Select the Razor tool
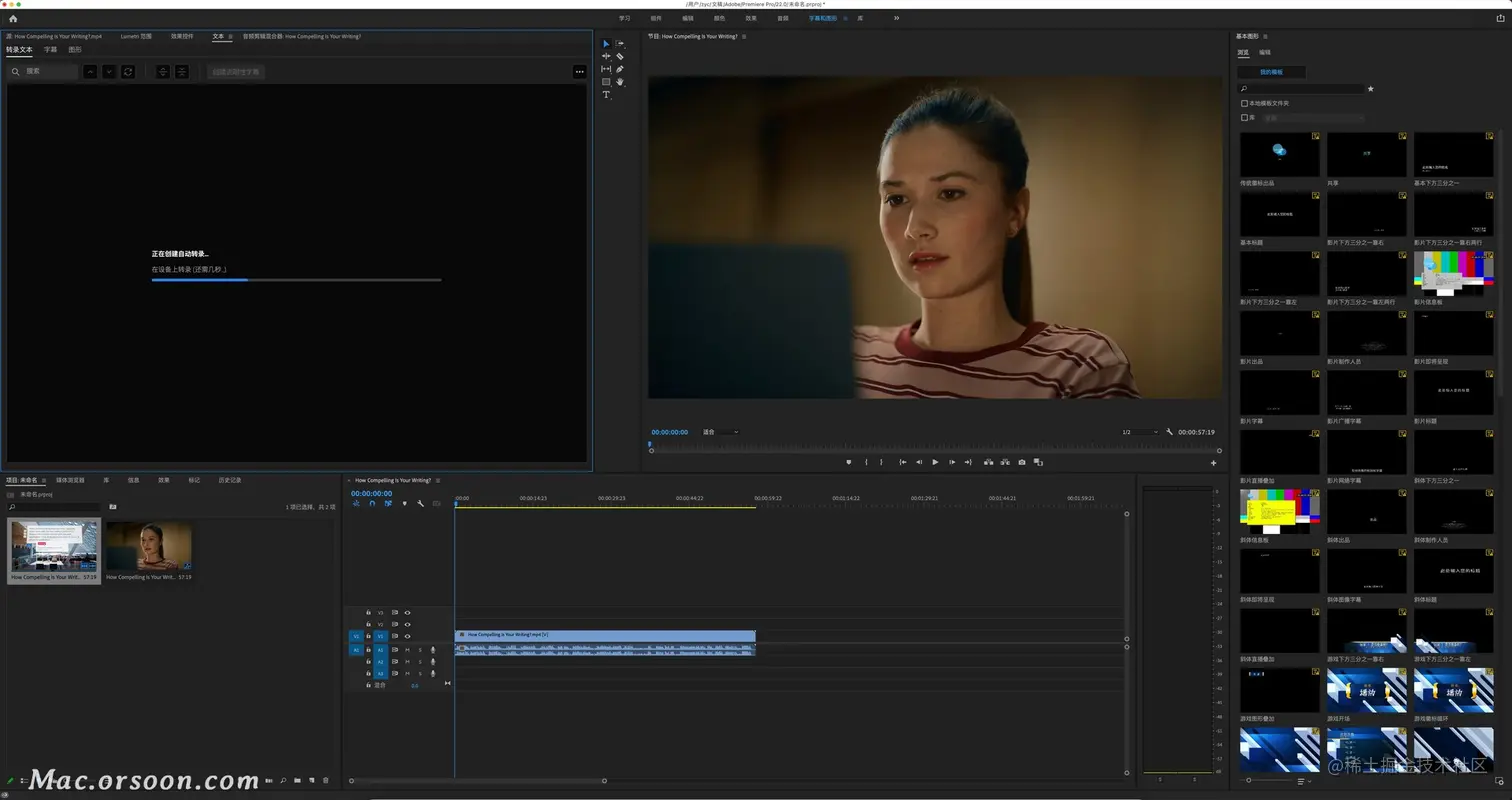The width and height of the screenshot is (1512, 800). coord(620,57)
